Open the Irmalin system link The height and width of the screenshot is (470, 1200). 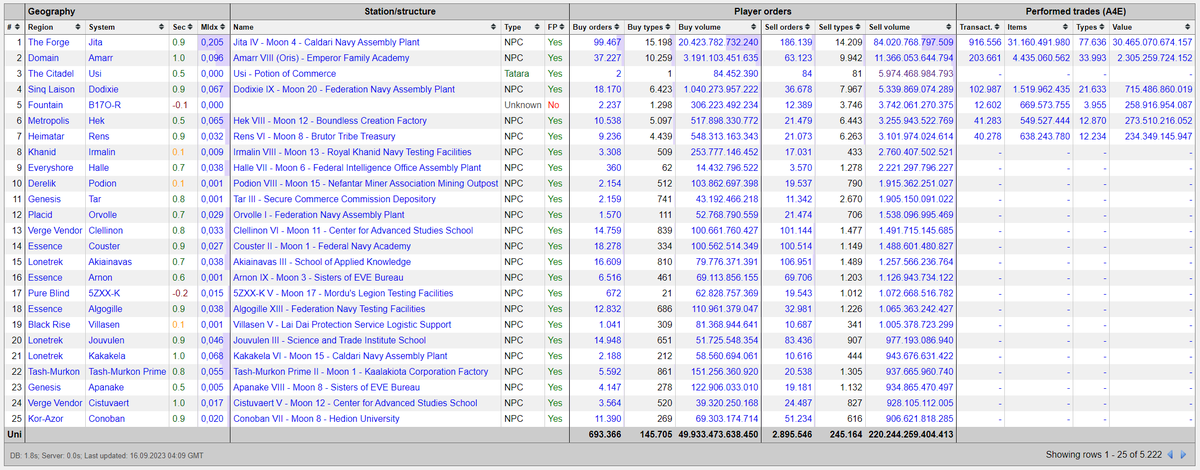pyautogui.click(x=104, y=152)
